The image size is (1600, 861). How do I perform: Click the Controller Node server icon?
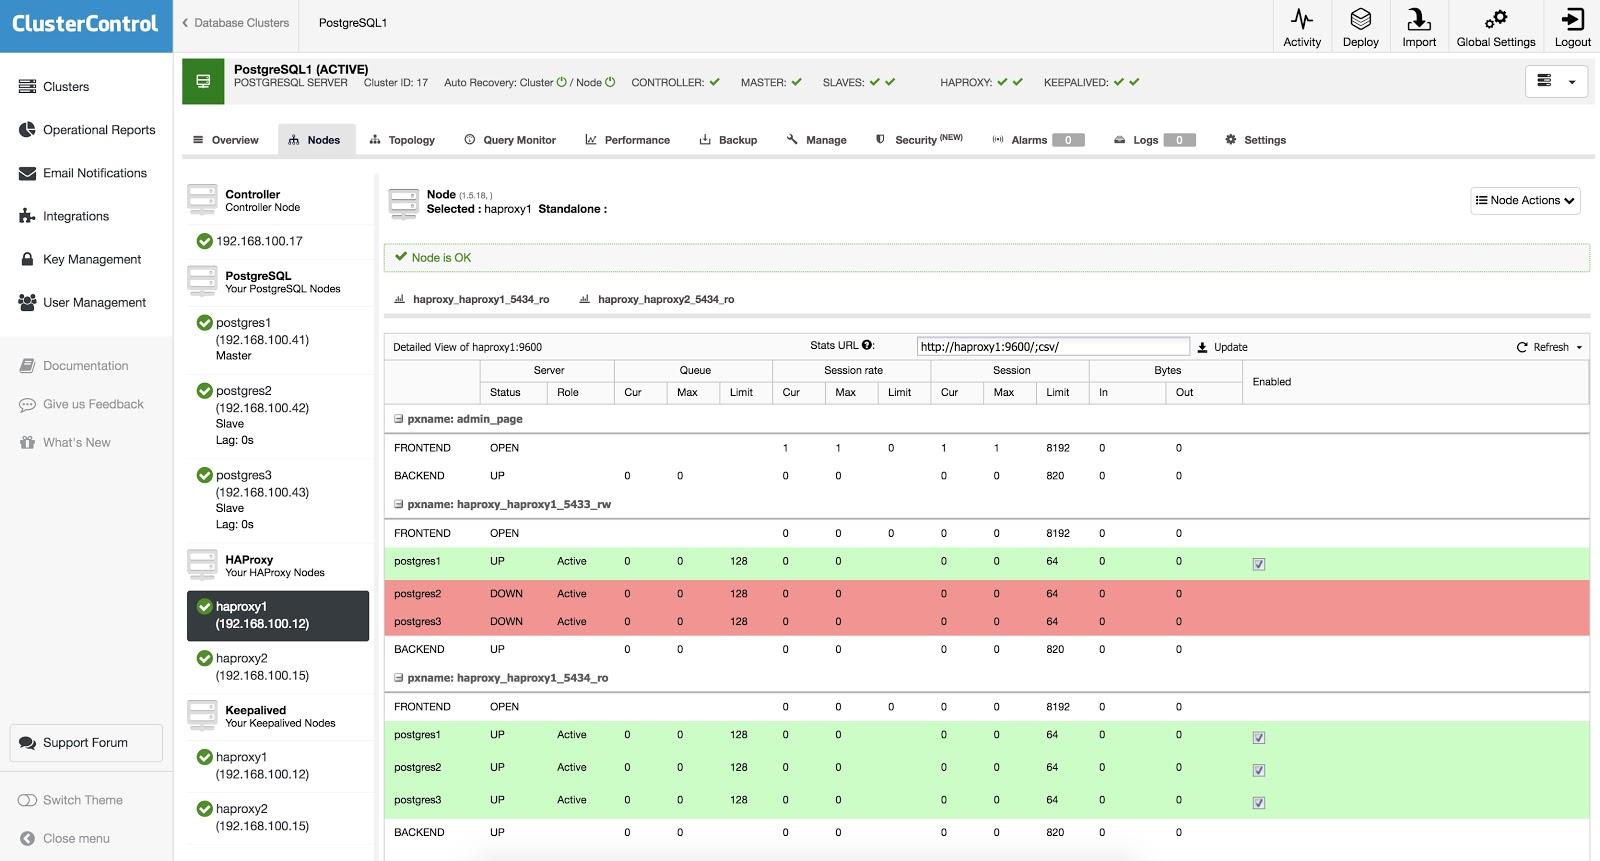coord(202,200)
